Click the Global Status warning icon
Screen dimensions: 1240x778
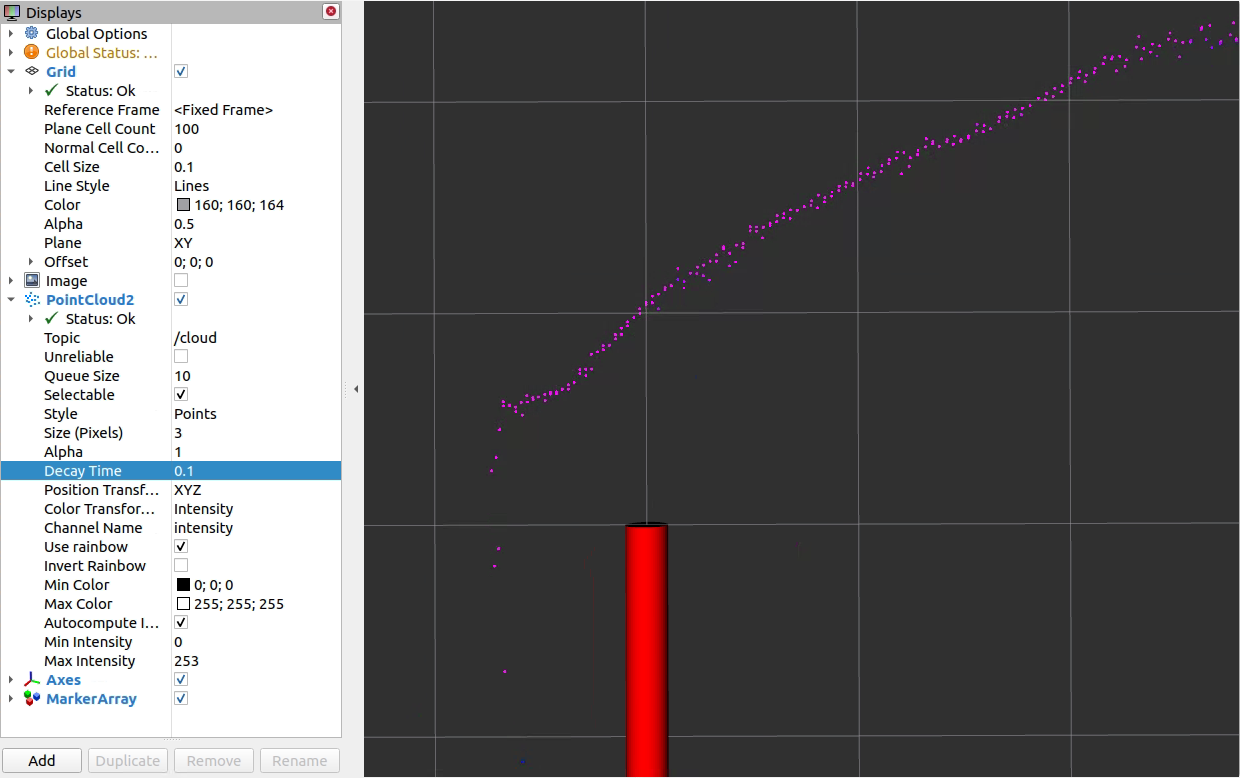click(30, 52)
